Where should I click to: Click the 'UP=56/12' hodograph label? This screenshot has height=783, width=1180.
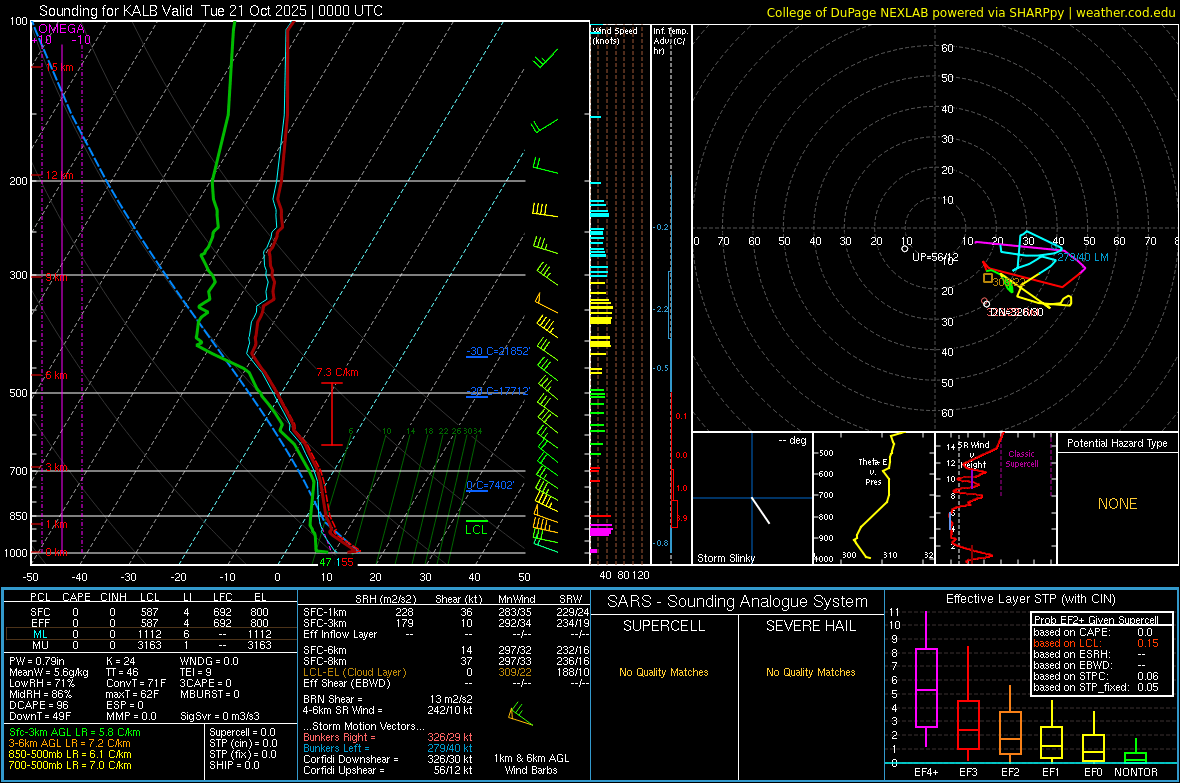click(x=935, y=257)
